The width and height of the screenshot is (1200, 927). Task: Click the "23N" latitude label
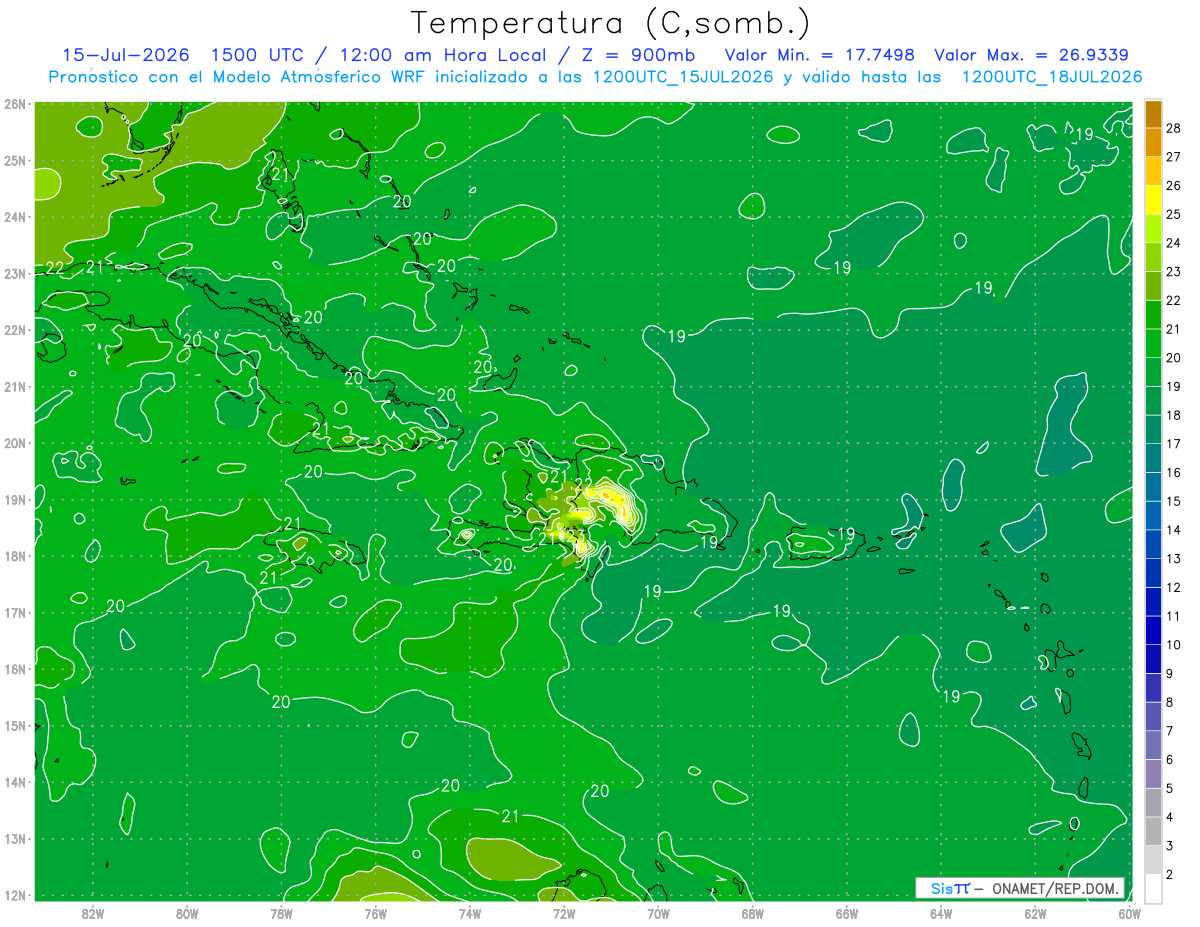click(x=15, y=273)
